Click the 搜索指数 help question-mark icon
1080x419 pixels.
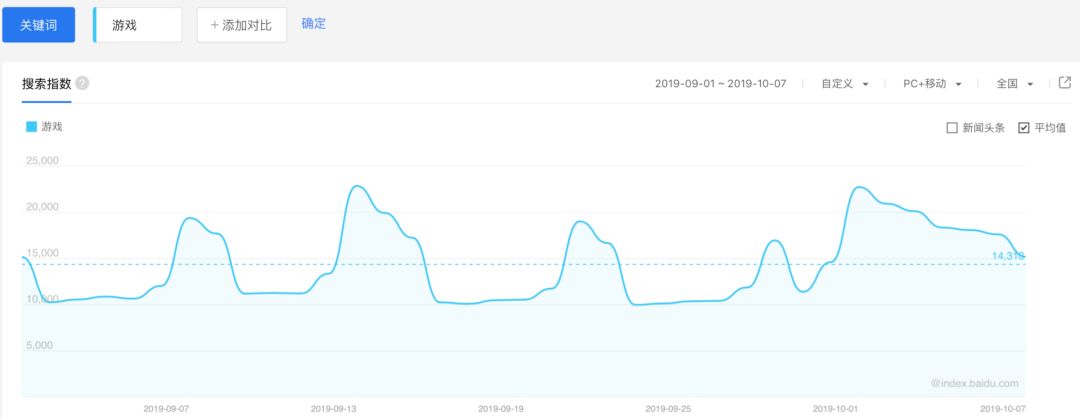(82, 83)
